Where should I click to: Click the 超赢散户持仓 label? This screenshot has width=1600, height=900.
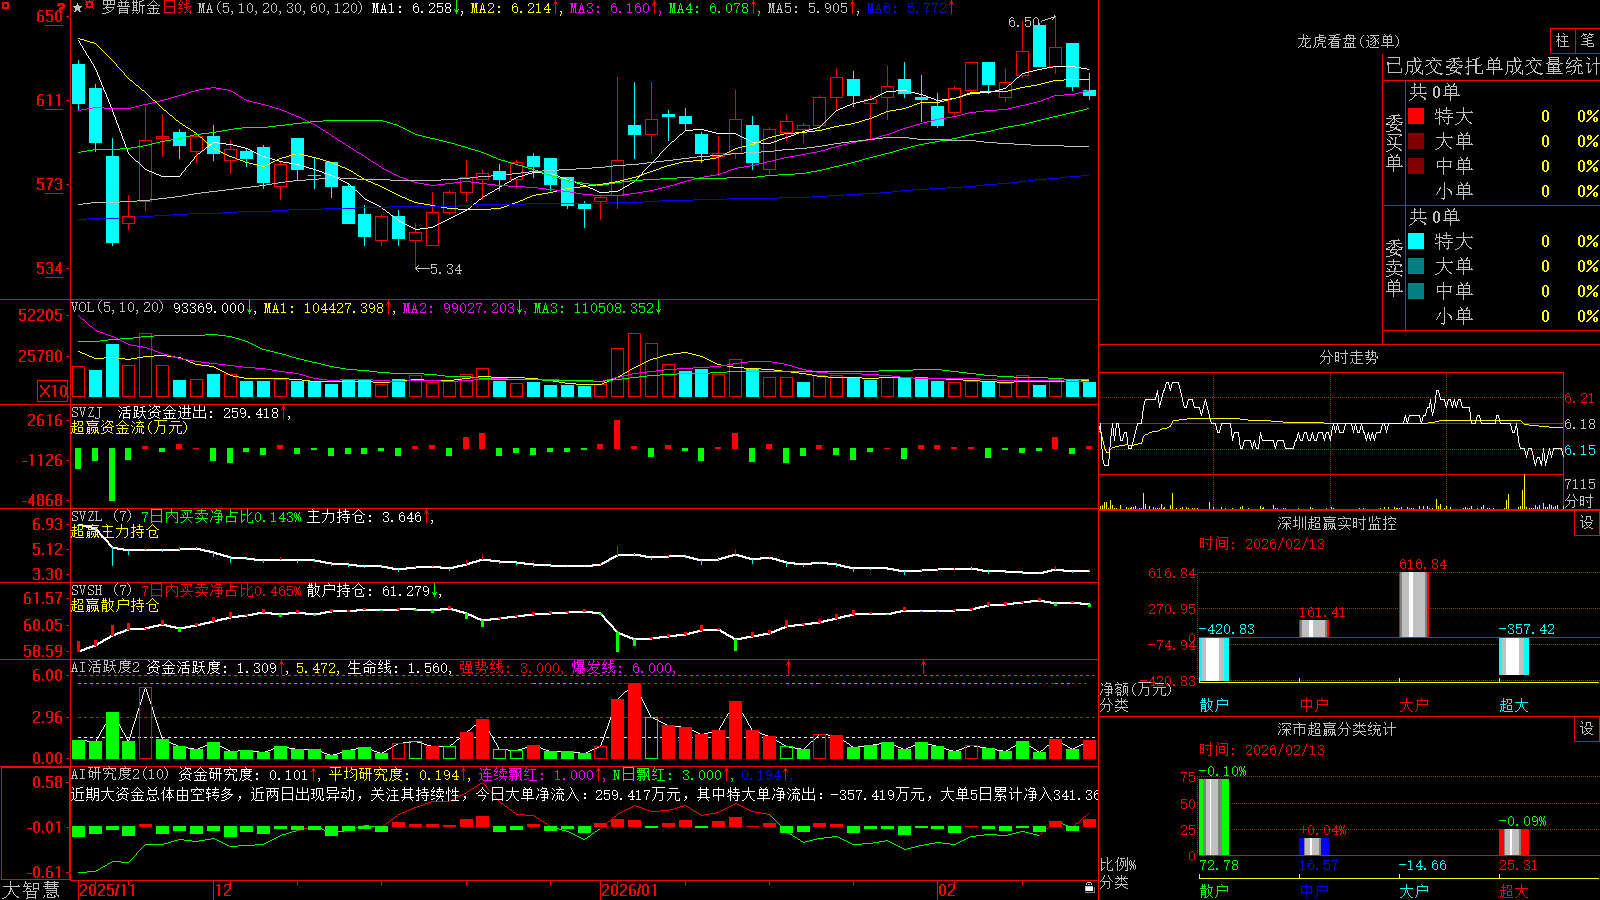click(115, 605)
